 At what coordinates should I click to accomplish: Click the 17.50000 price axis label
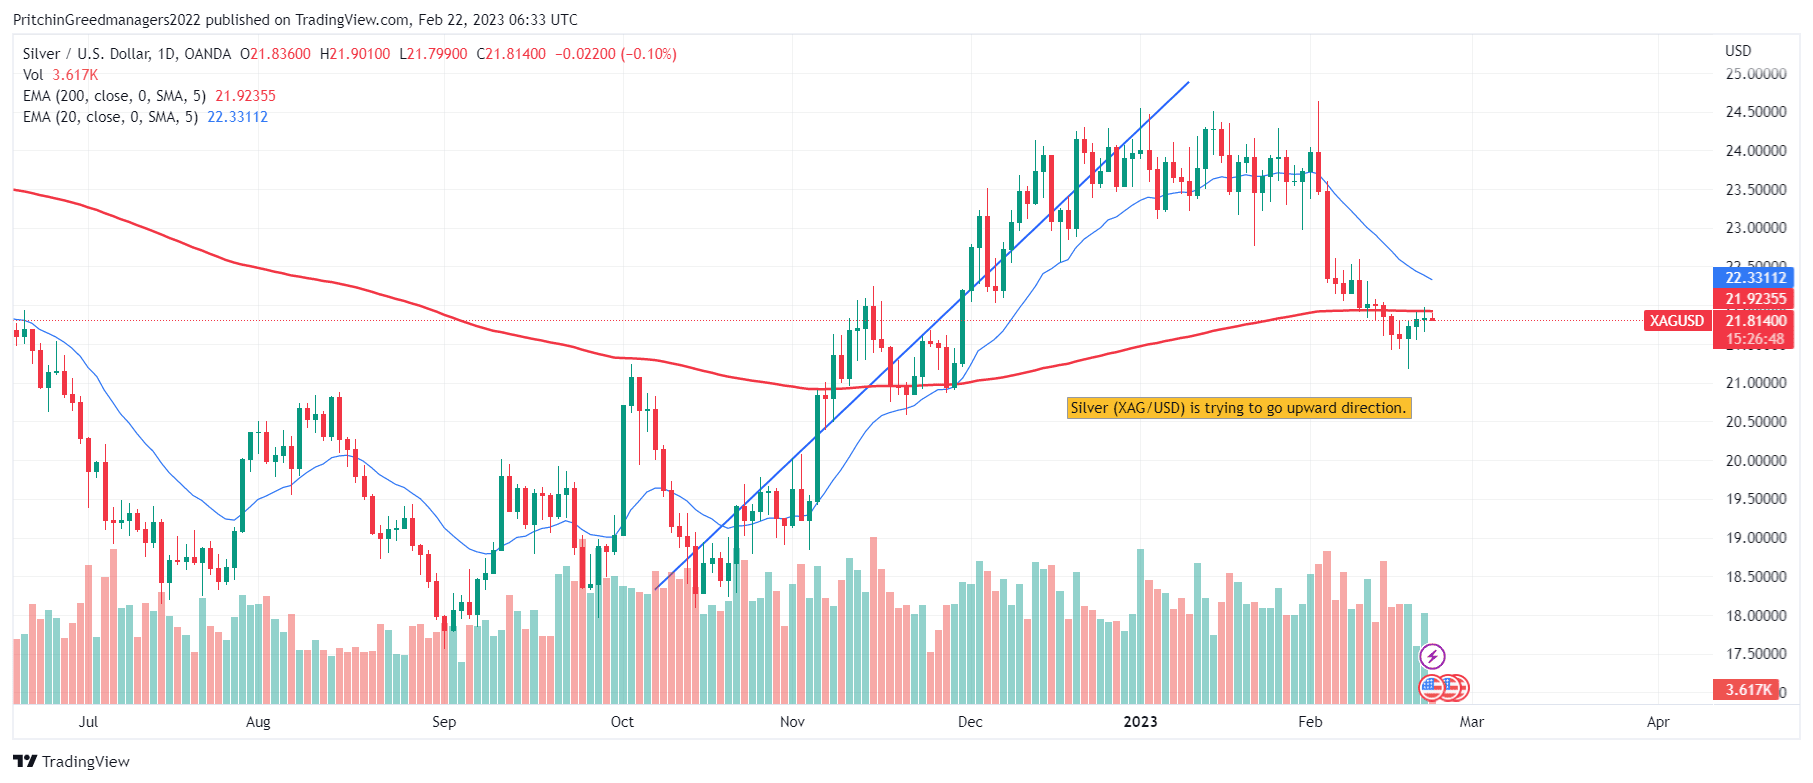pyautogui.click(x=1756, y=654)
